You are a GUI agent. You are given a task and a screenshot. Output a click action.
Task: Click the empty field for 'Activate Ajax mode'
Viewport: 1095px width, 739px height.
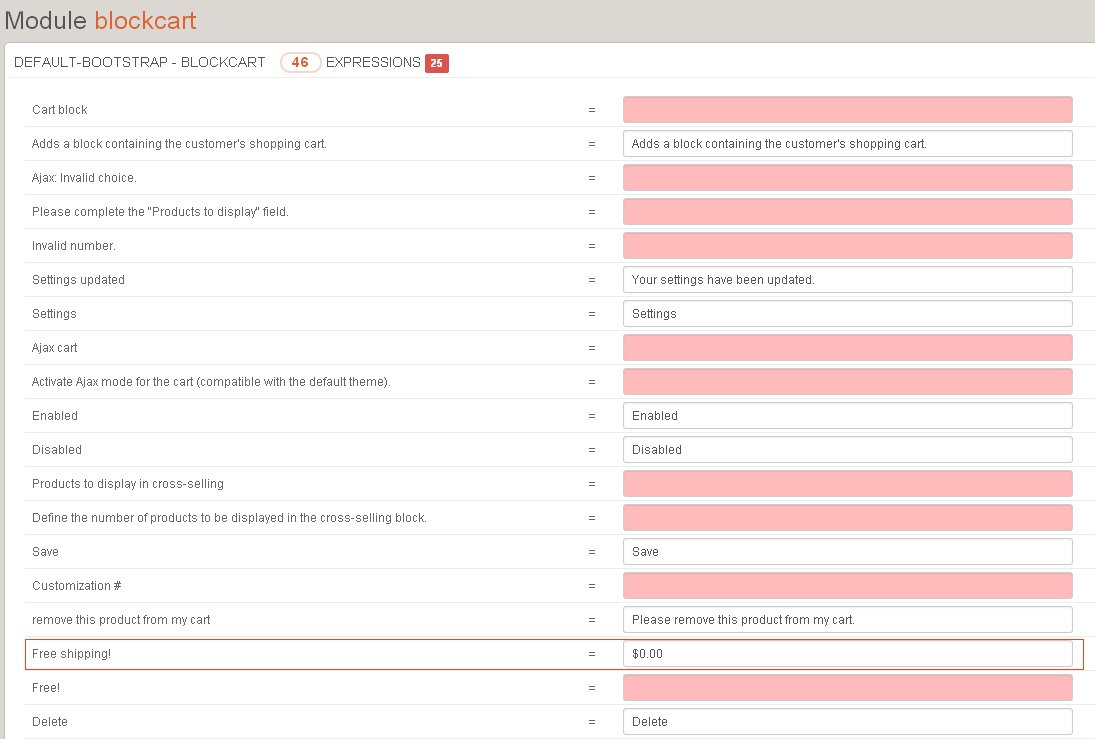tap(848, 381)
